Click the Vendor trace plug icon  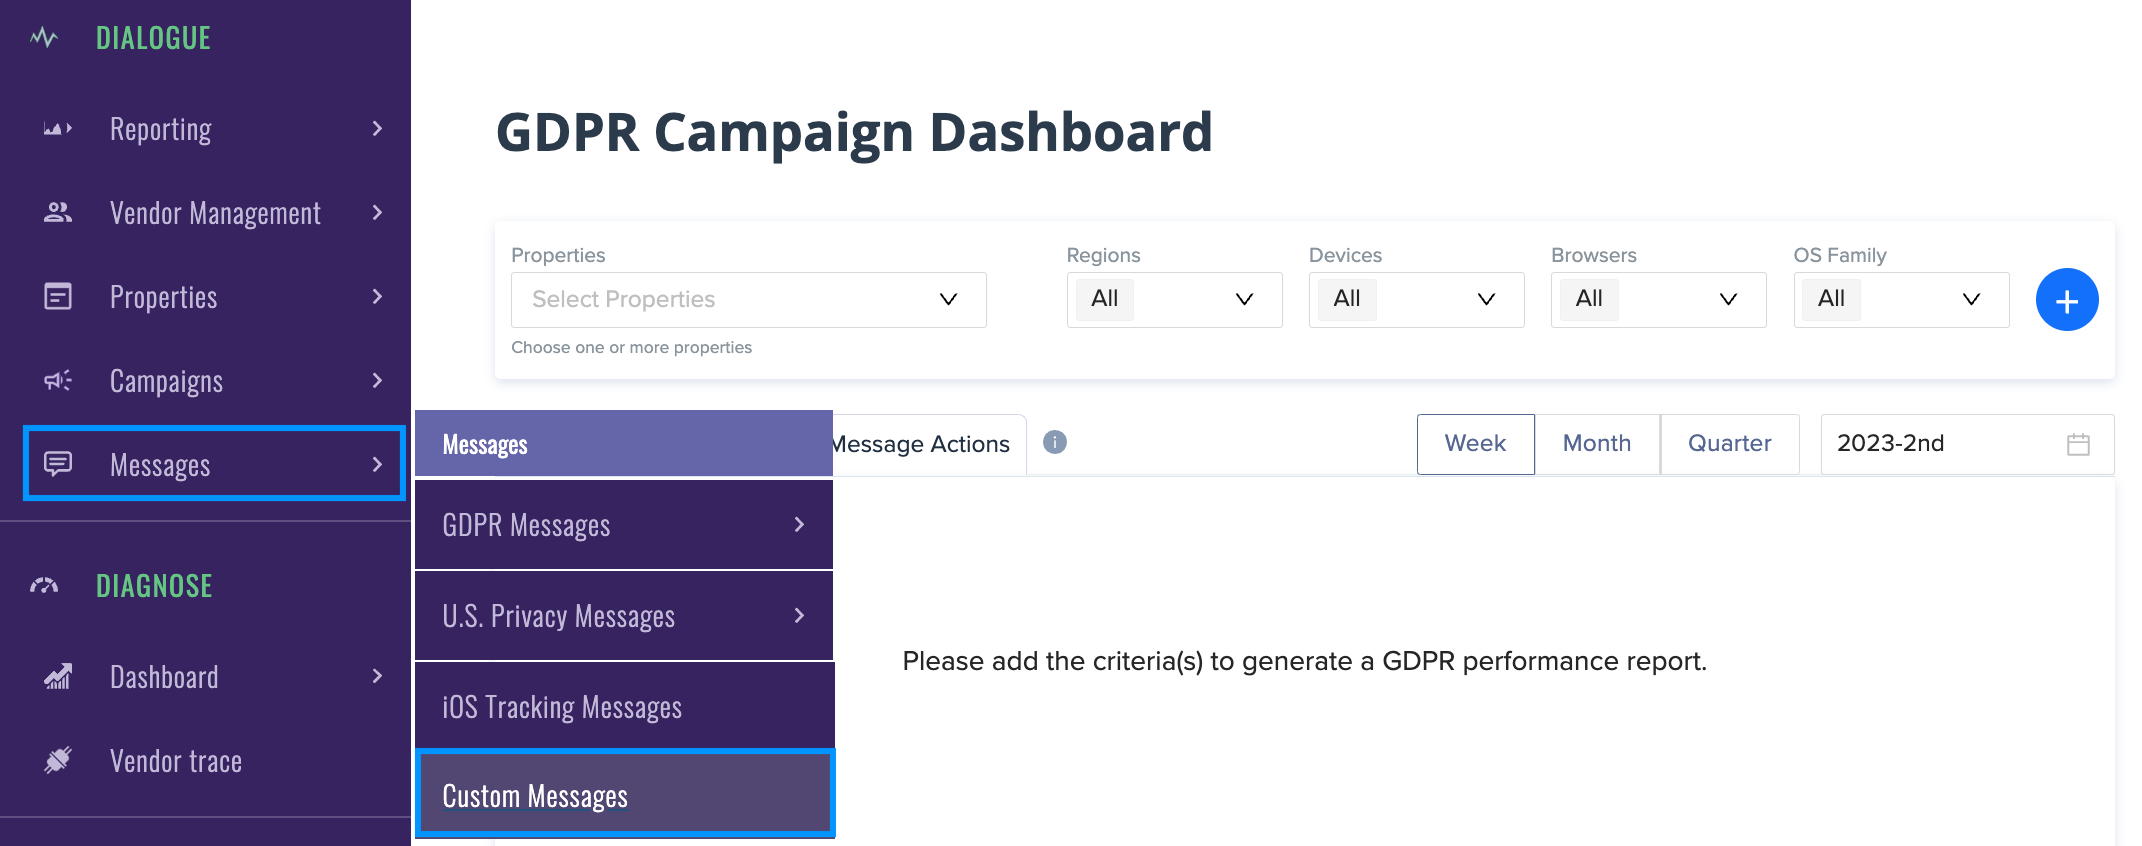[x=58, y=760]
